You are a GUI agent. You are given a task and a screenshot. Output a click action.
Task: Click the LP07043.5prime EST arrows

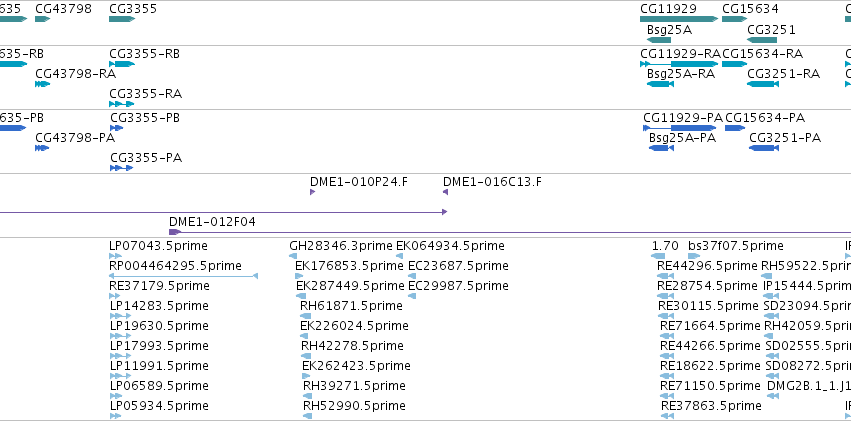(x=115, y=256)
